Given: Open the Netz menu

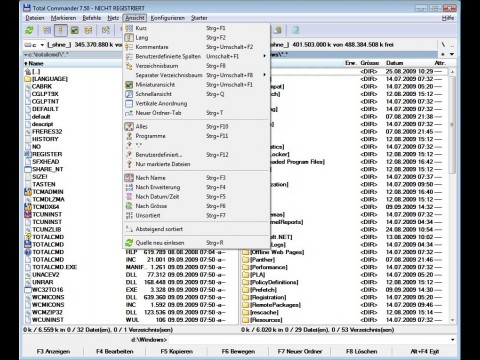Looking at the screenshot, I should tap(113, 18).
